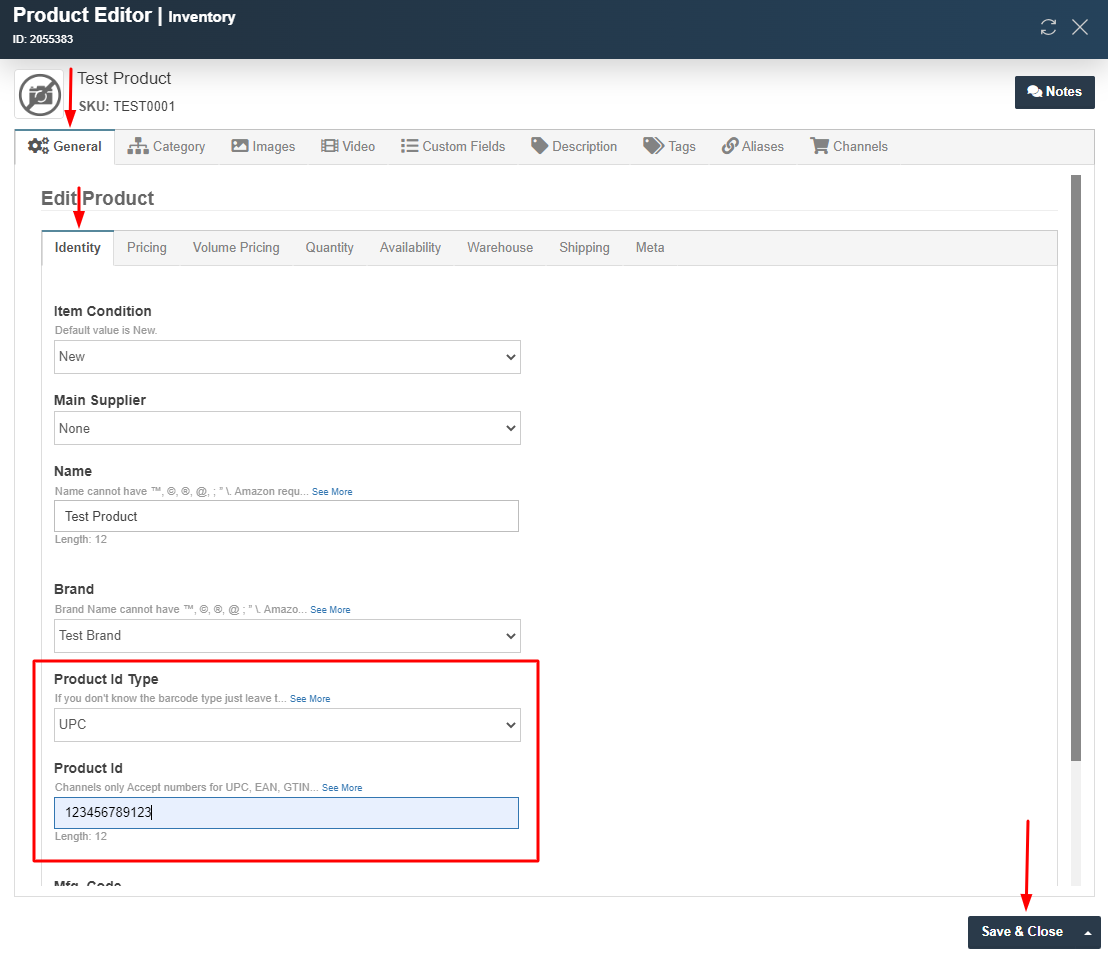Open the Aliases tab
Viewport: 1108px width, 955px height.
point(753,146)
